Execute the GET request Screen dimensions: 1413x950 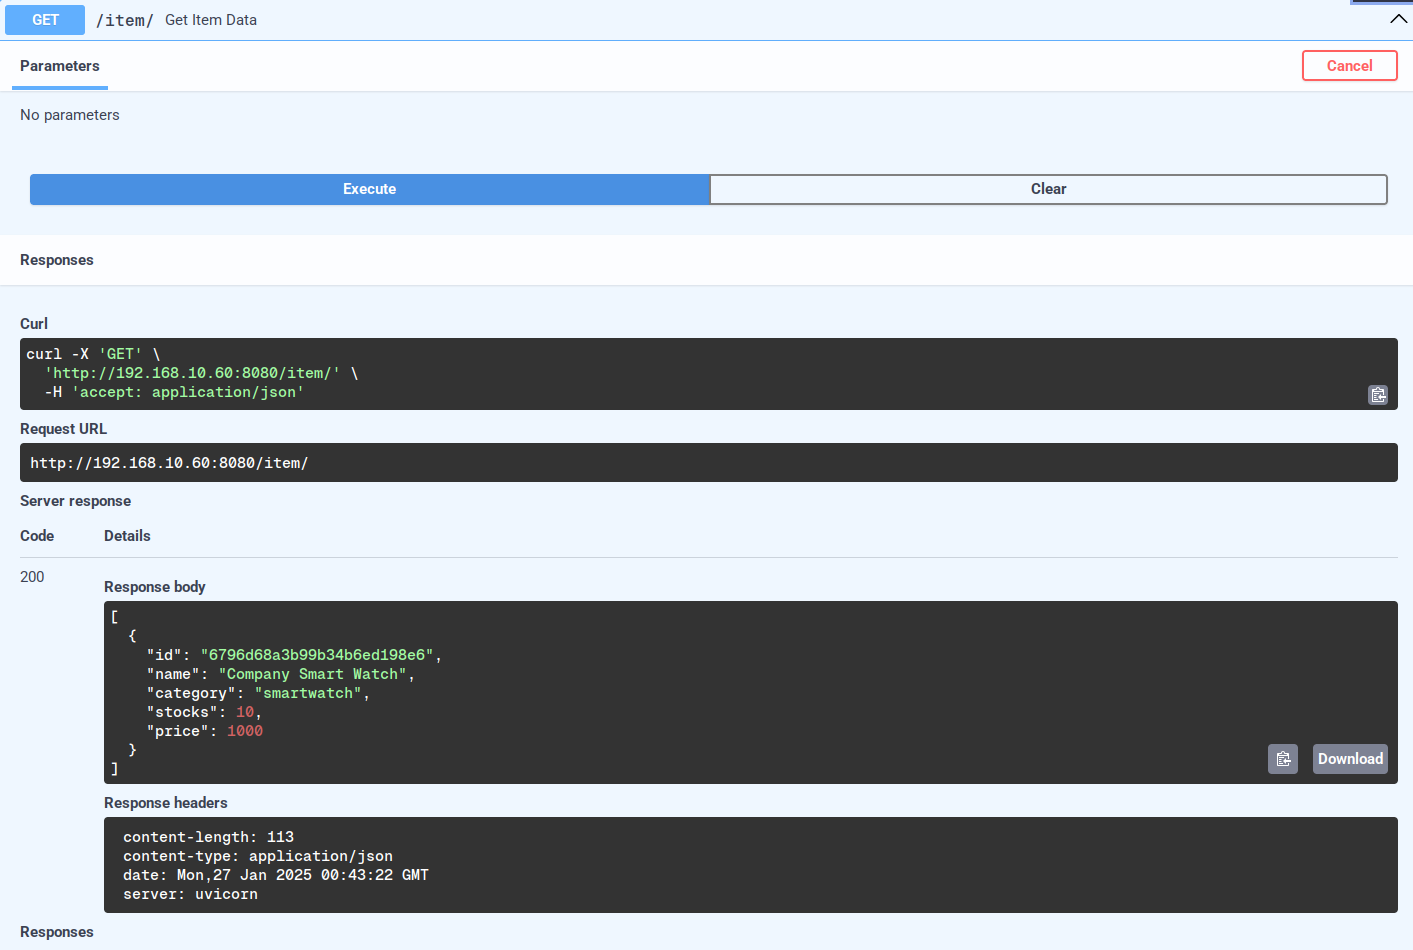click(369, 189)
